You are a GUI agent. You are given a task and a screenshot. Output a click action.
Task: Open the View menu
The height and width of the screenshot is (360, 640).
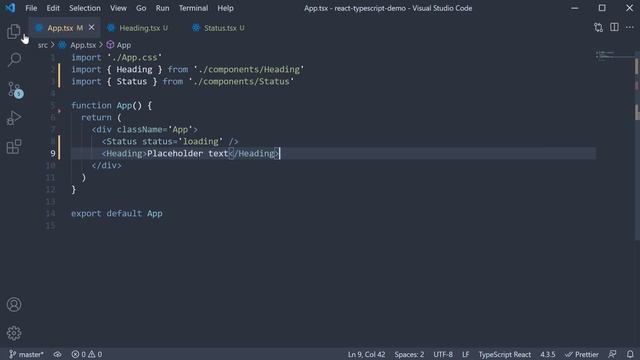pos(118,8)
